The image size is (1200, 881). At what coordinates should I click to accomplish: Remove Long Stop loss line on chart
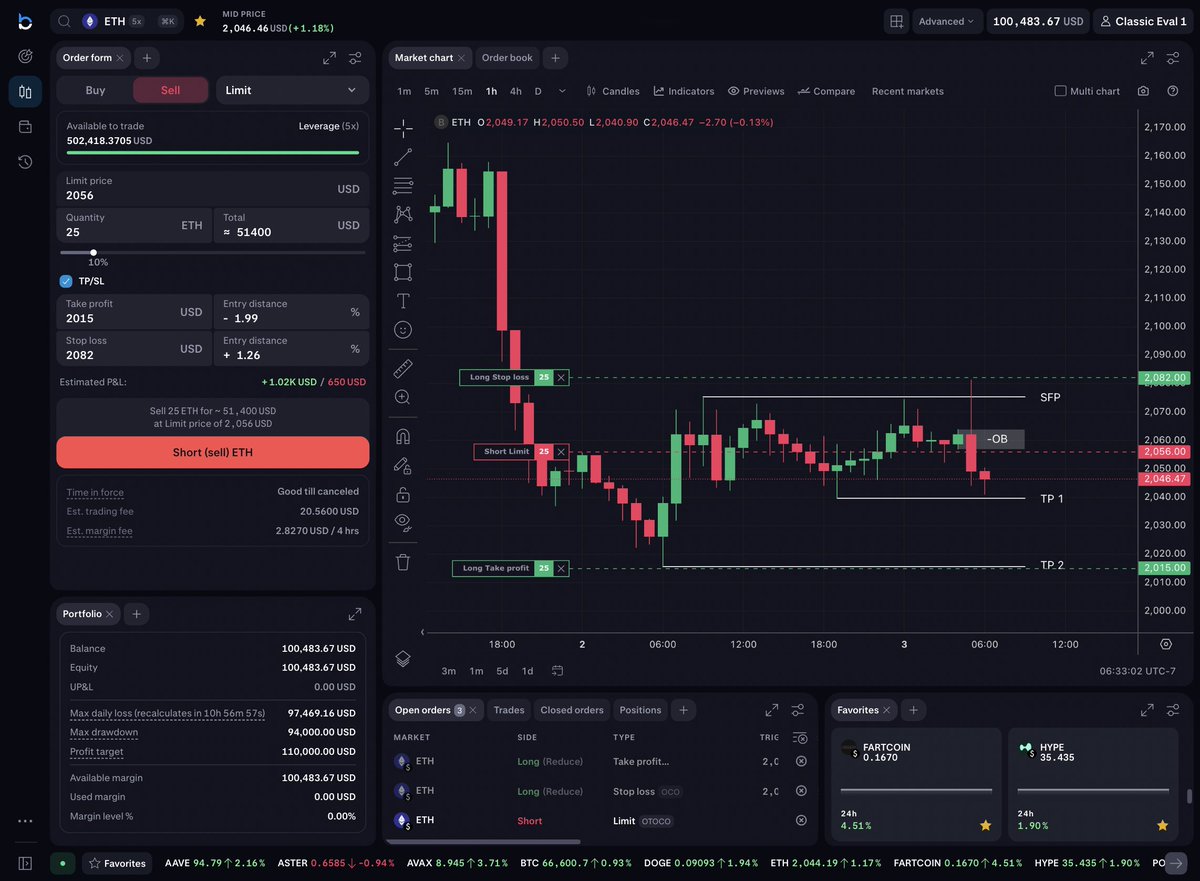pos(561,377)
